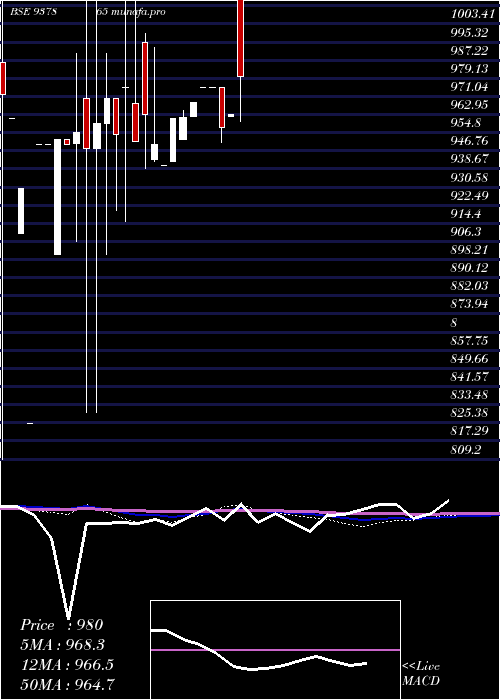Click the 962.95 price axis label

tap(470, 105)
